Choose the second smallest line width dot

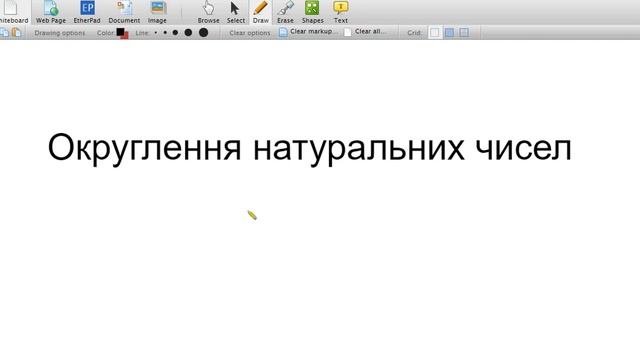[165, 33]
